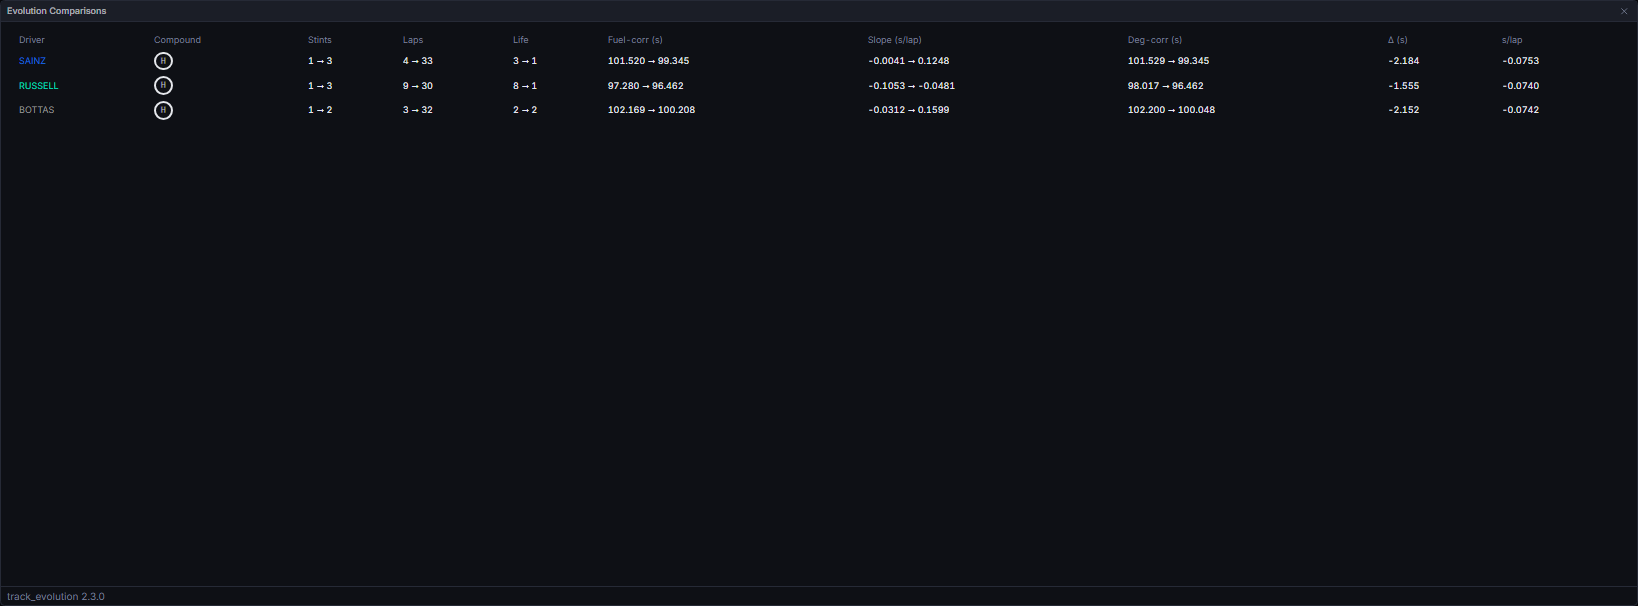Click slope value -0.1053 → -0.0481

(912, 86)
